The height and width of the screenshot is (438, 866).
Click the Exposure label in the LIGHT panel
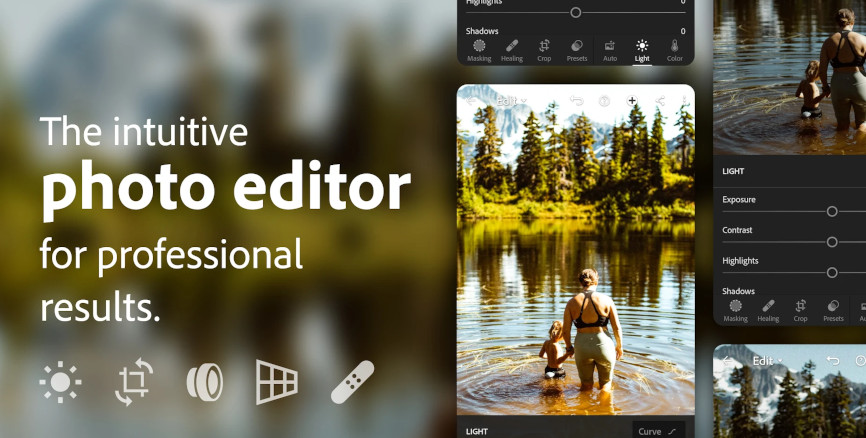coord(738,199)
